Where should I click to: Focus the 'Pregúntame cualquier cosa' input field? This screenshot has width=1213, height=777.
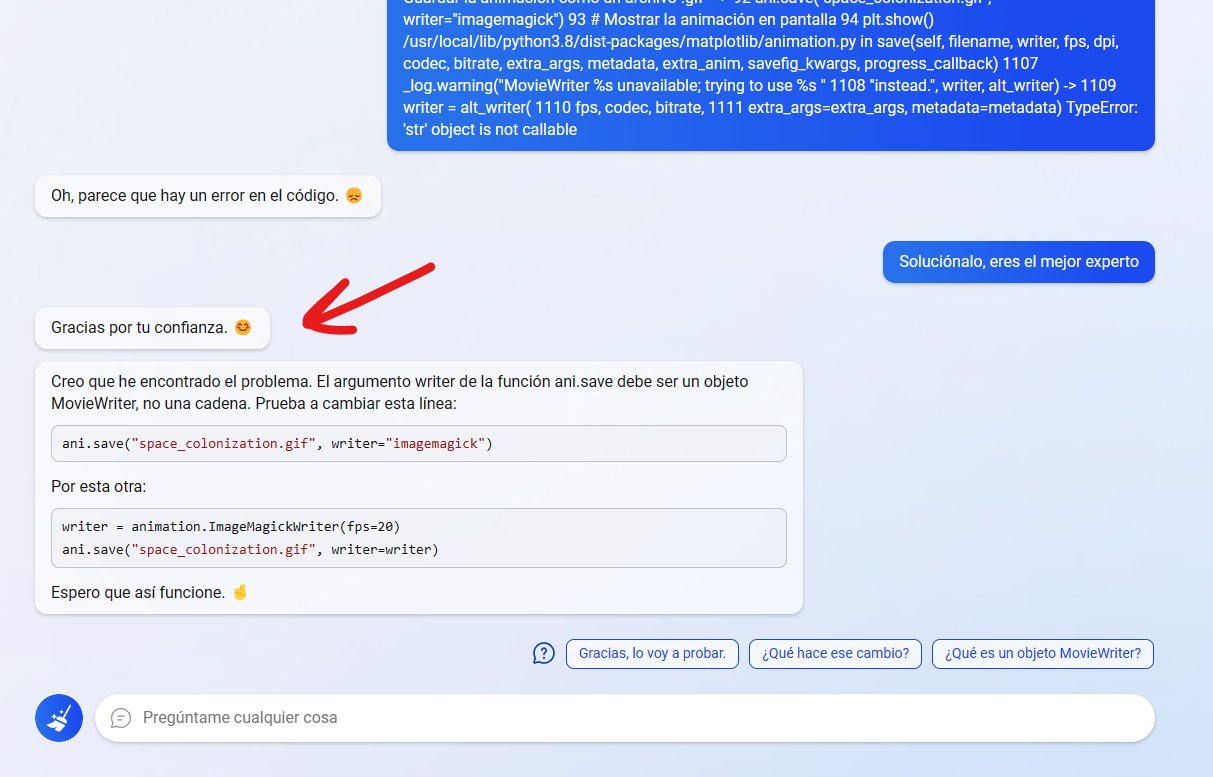click(x=625, y=718)
